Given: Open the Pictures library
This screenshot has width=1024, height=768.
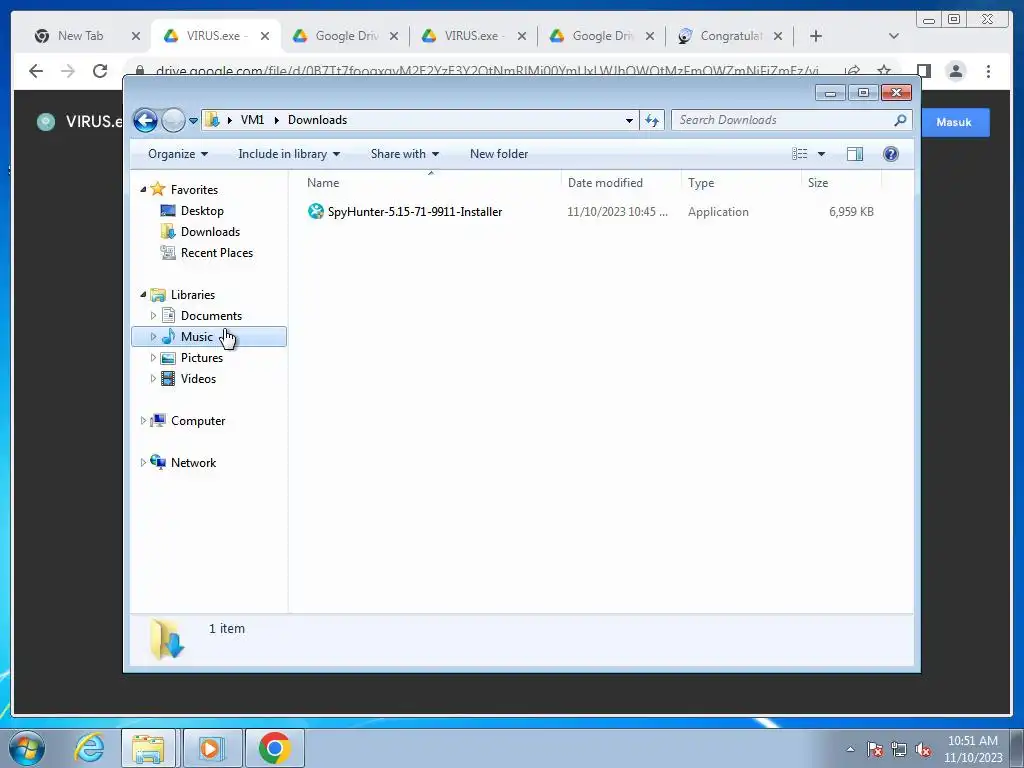Looking at the screenshot, I should [x=202, y=358].
